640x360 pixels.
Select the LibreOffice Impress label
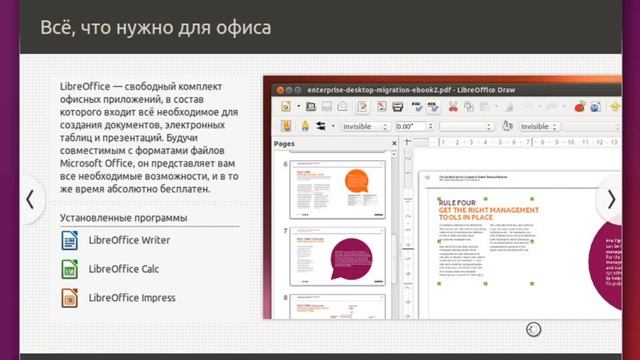coord(132,298)
